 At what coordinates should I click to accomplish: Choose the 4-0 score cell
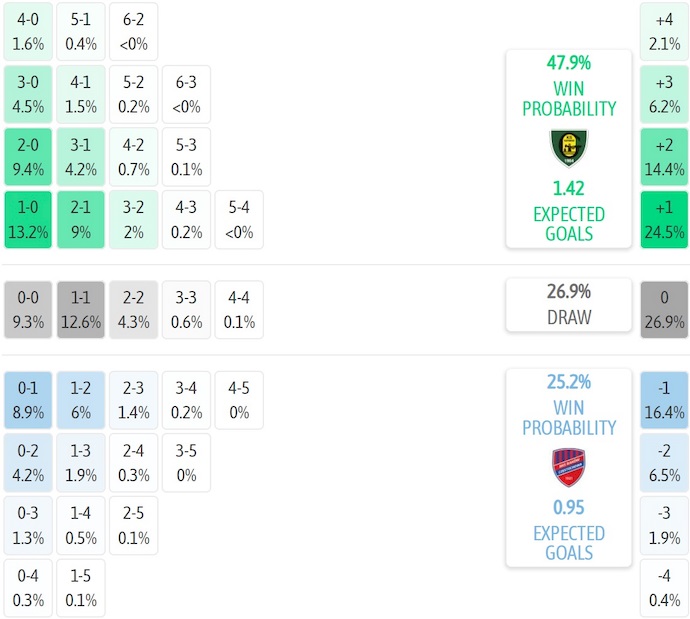tap(28, 32)
